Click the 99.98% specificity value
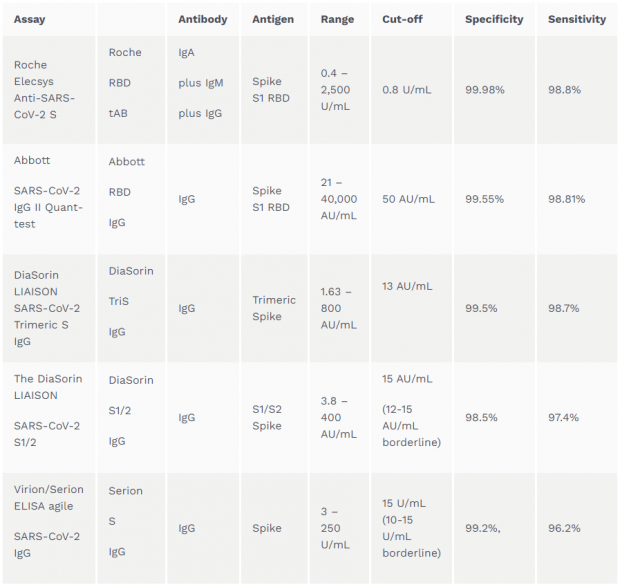Image resolution: width=620 pixels, height=585 pixels. (x=485, y=90)
